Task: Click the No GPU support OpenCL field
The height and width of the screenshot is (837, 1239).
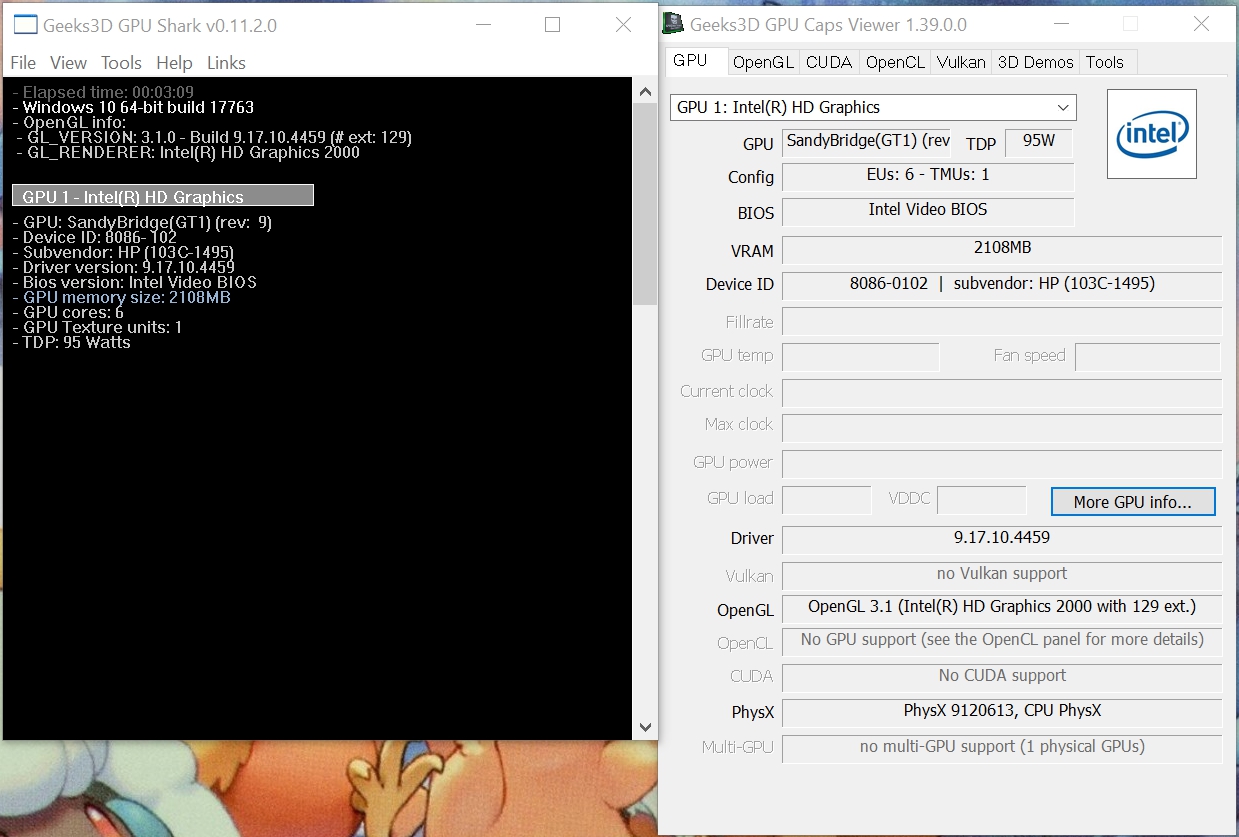Action: tap(1002, 641)
